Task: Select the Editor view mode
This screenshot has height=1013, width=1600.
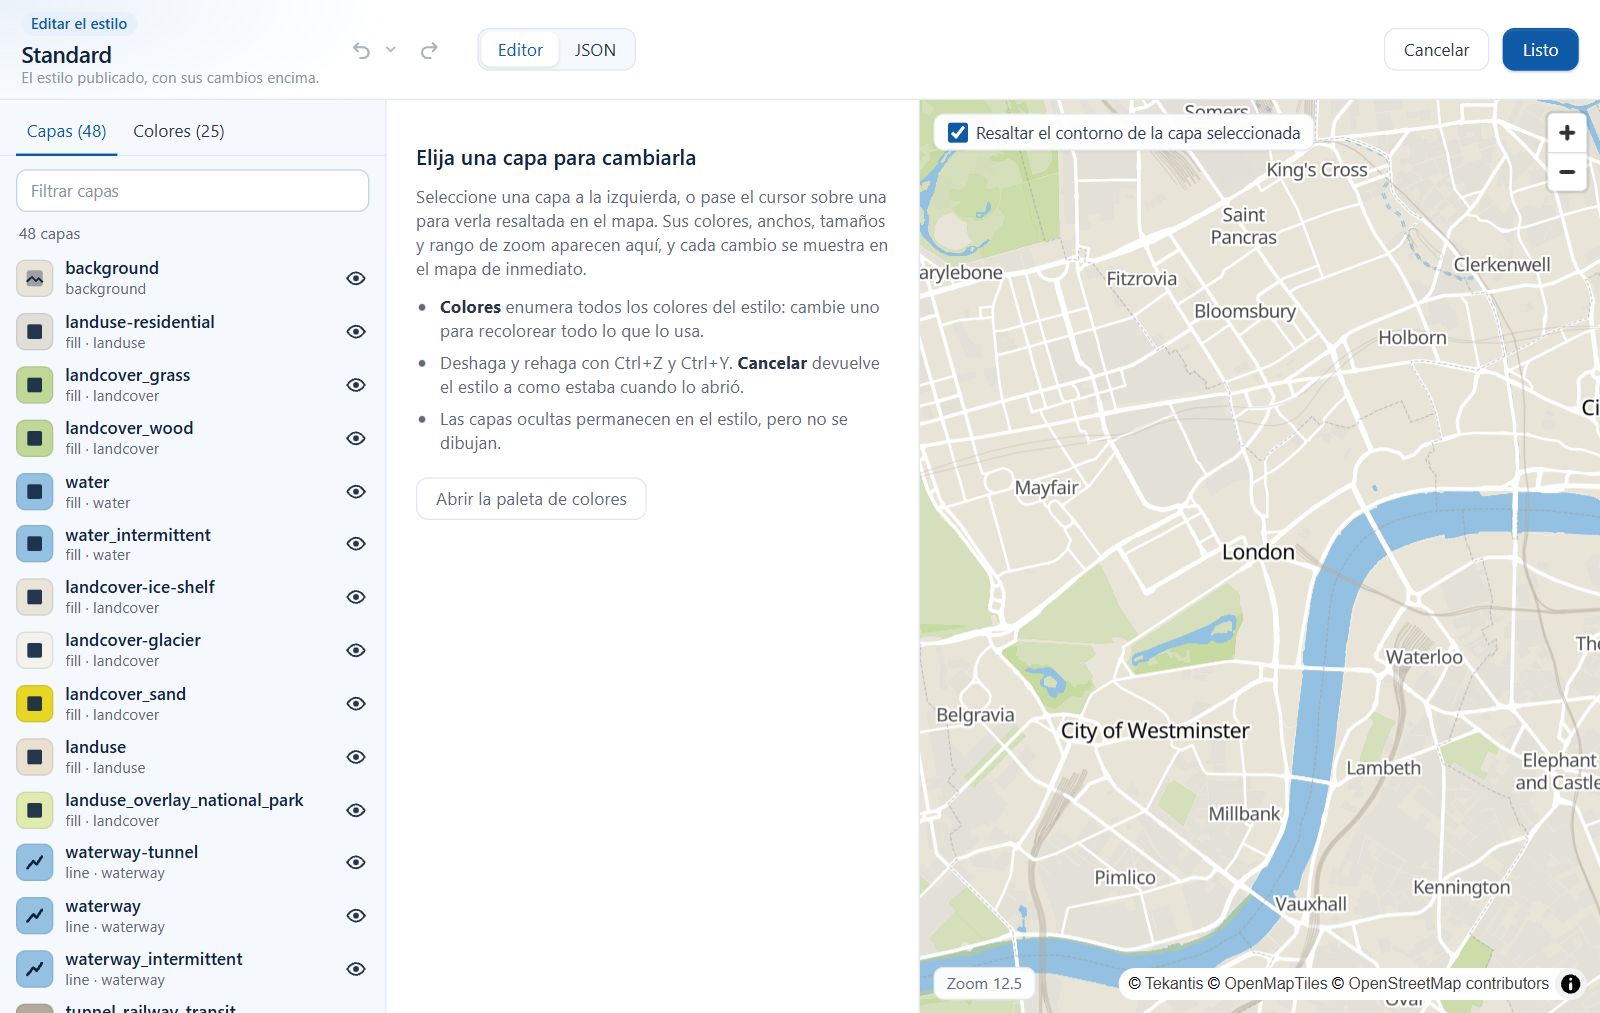Action: tap(520, 50)
